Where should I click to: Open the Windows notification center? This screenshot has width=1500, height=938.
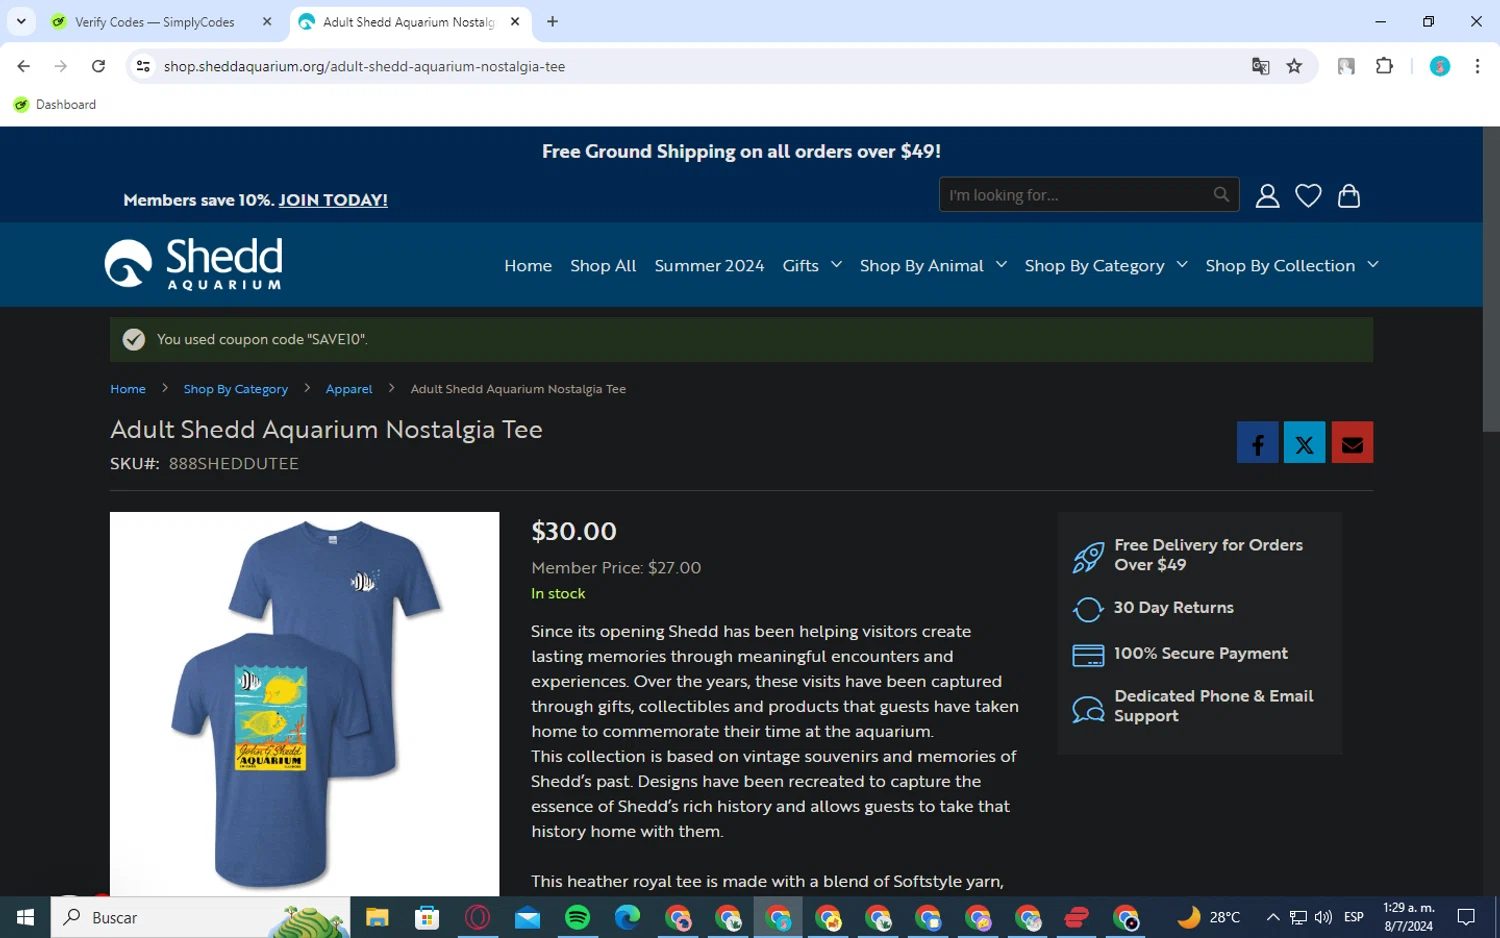[1466, 917]
